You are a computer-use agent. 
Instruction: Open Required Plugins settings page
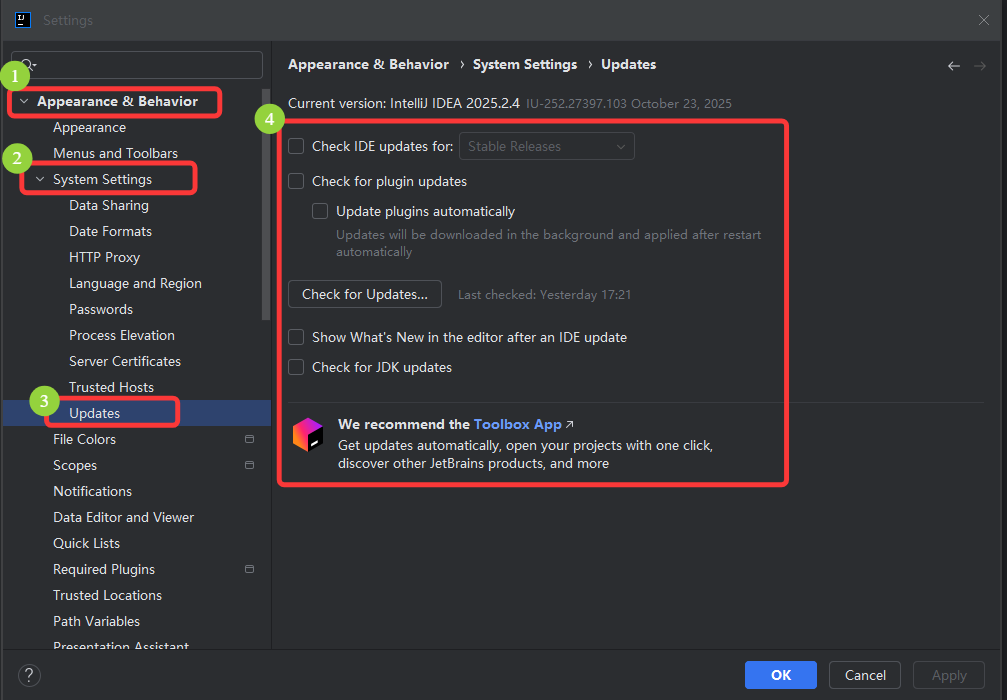click(x=104, y=569)
